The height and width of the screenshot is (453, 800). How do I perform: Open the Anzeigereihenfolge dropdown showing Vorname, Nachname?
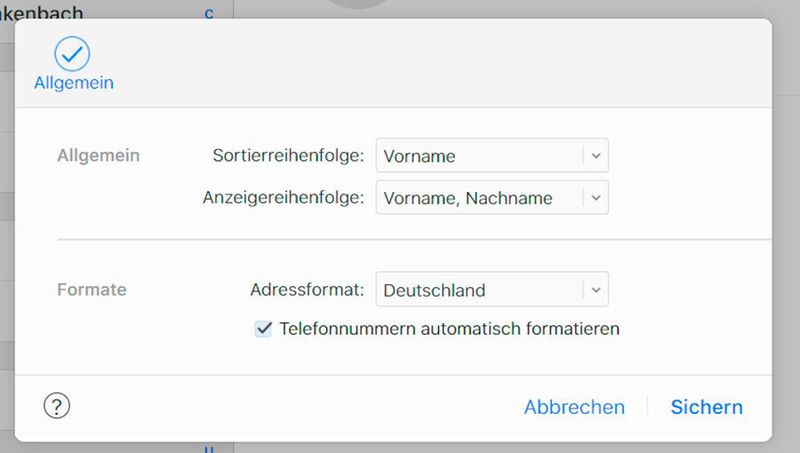pos(492,197)
